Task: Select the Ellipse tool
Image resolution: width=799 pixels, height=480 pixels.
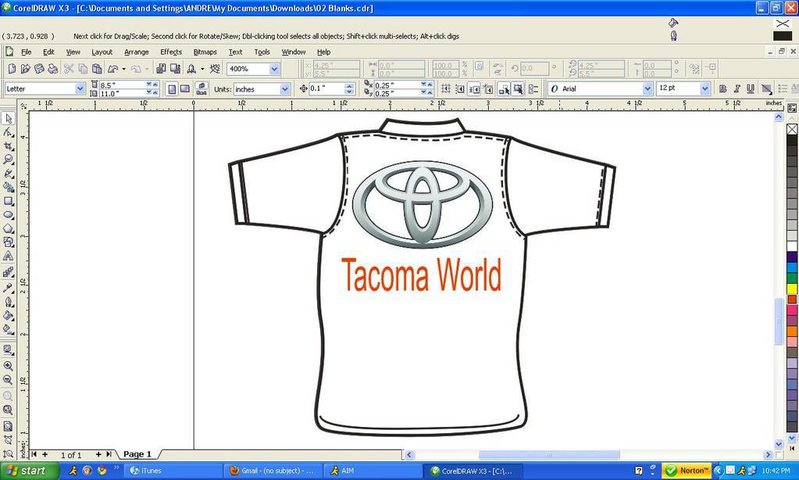Action: point(8,215)
